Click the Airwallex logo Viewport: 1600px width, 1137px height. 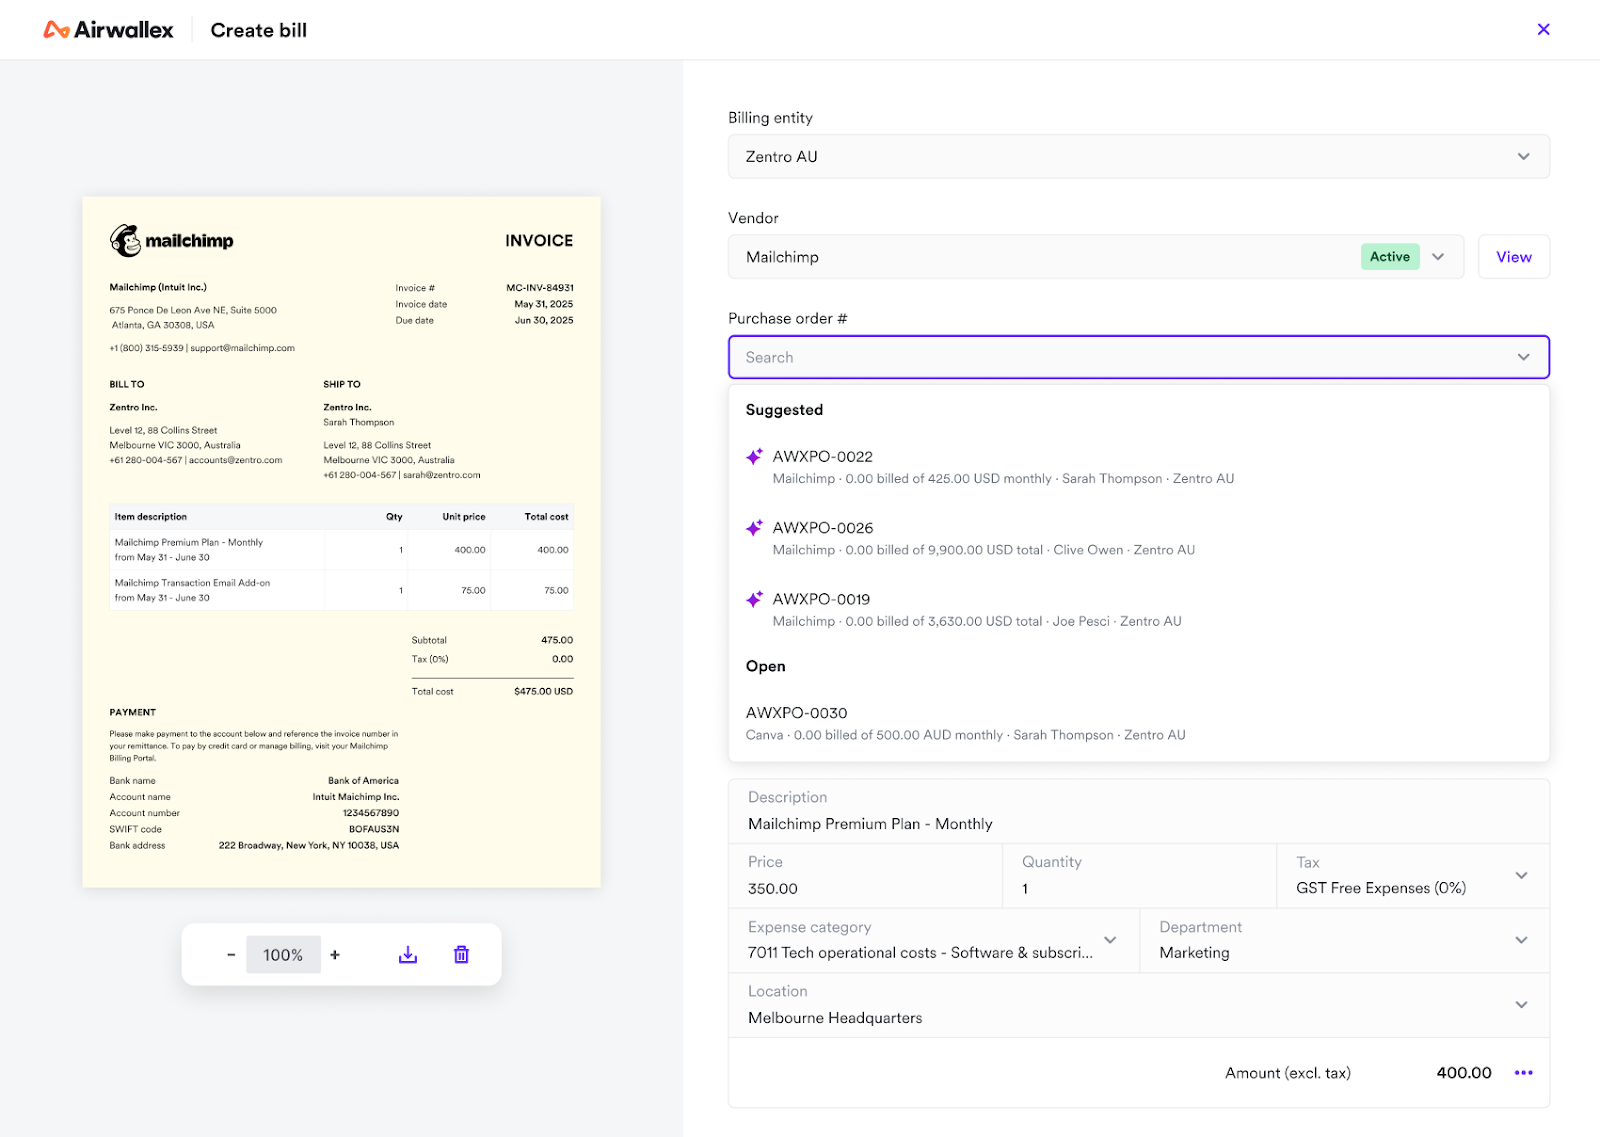click(108, 30)
